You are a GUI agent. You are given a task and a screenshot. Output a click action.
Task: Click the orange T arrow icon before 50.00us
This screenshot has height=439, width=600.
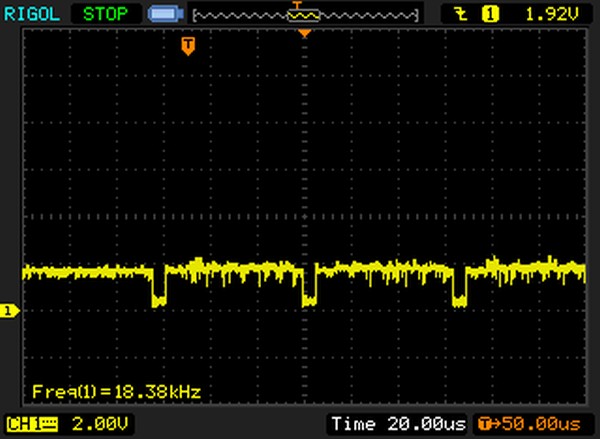pos(486,424)
